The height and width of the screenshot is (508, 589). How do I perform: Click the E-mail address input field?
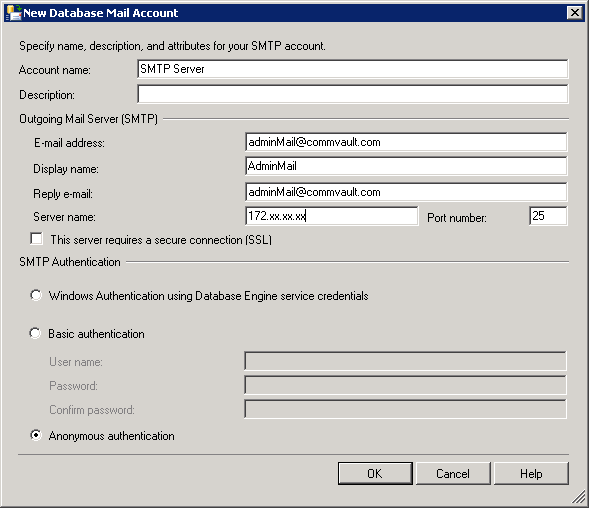tap(406, 142)
